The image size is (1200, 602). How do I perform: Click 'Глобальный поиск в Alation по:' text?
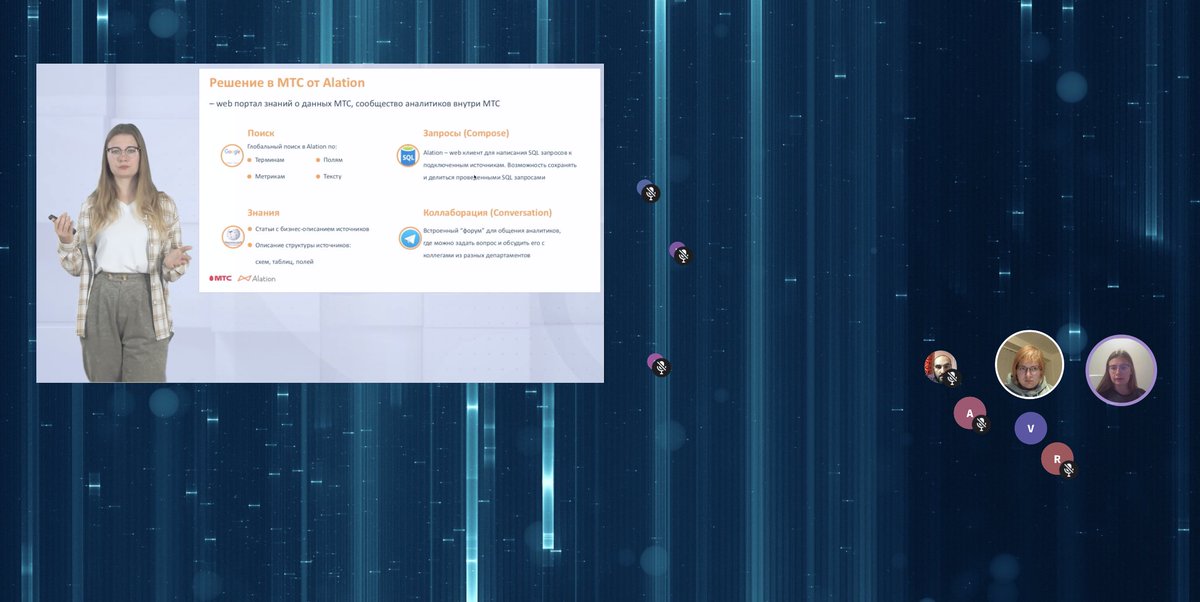[x=292, y=146]
